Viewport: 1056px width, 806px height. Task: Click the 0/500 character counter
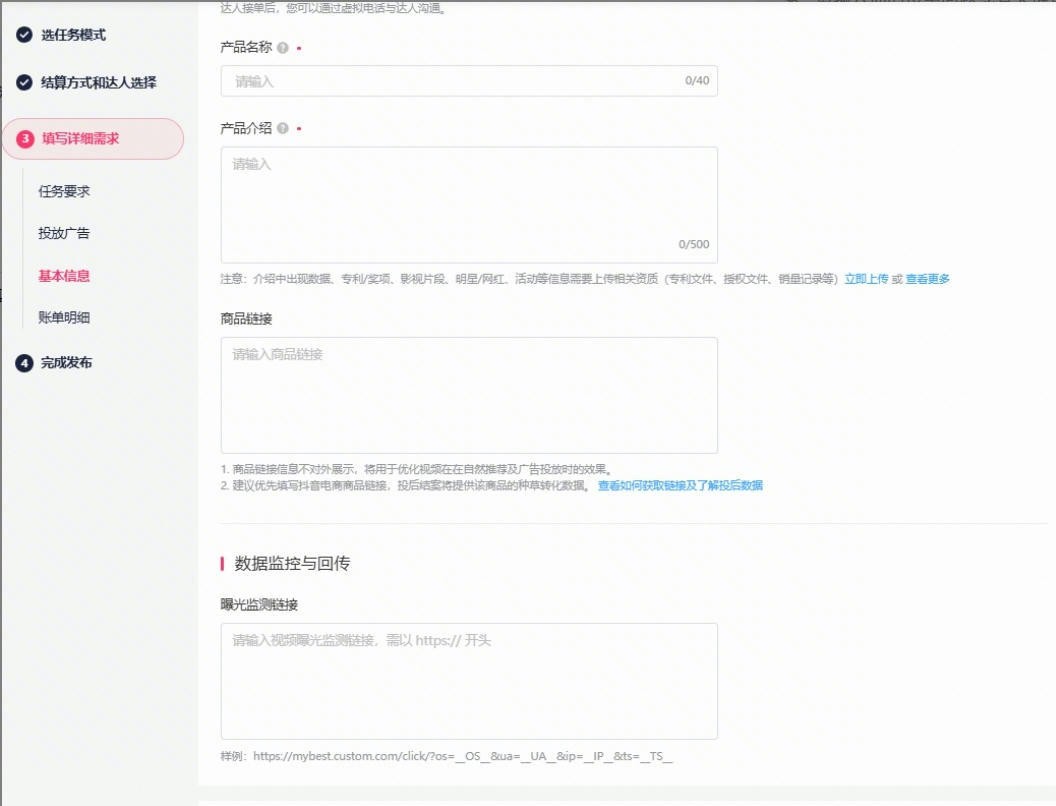point(694,244)
